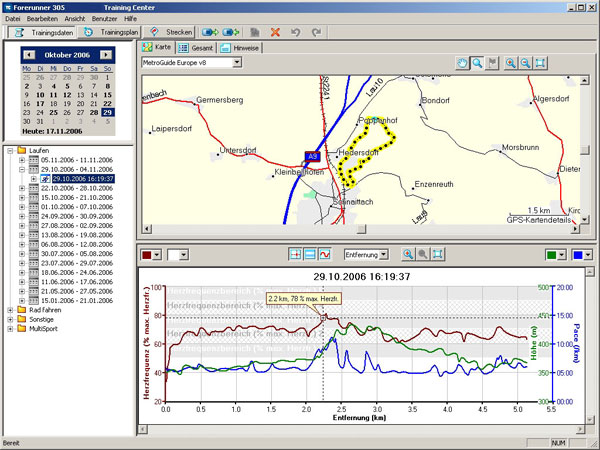The width and height of the screenshot is (600, 450).
Task: Open the Trainingsplan view
Action: [x=109, y=33]
